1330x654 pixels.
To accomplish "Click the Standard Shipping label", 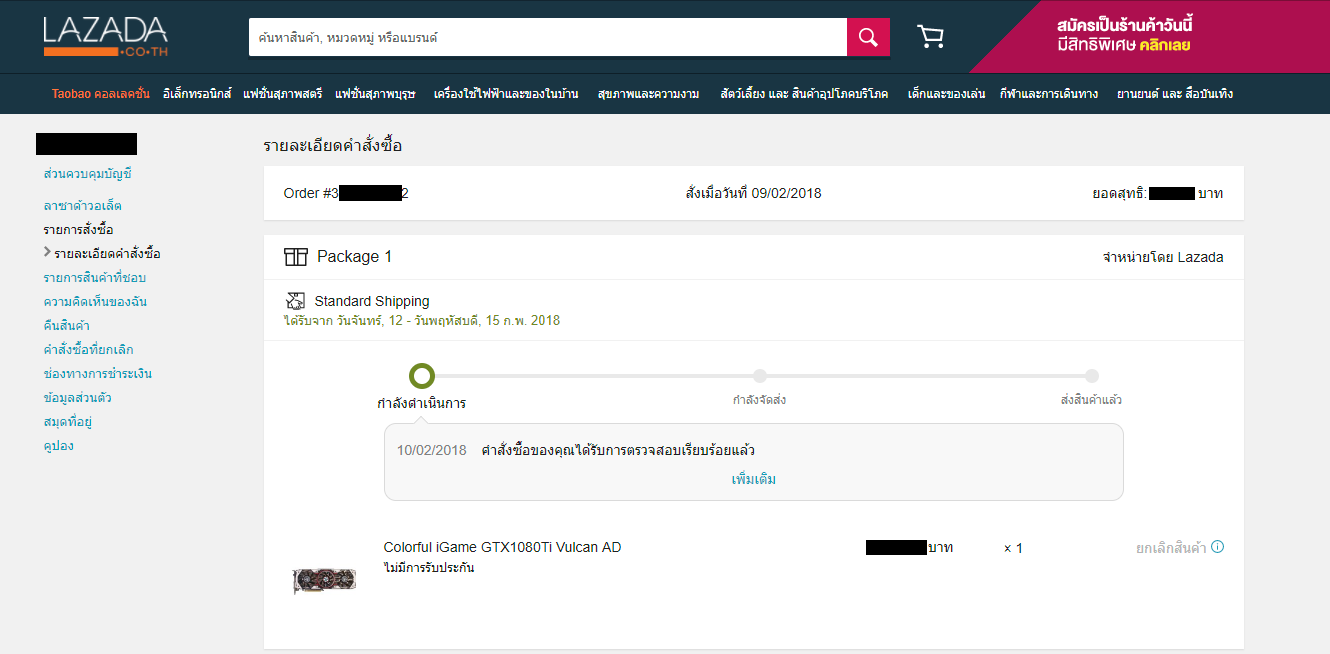I will click(x=372, y=301).
